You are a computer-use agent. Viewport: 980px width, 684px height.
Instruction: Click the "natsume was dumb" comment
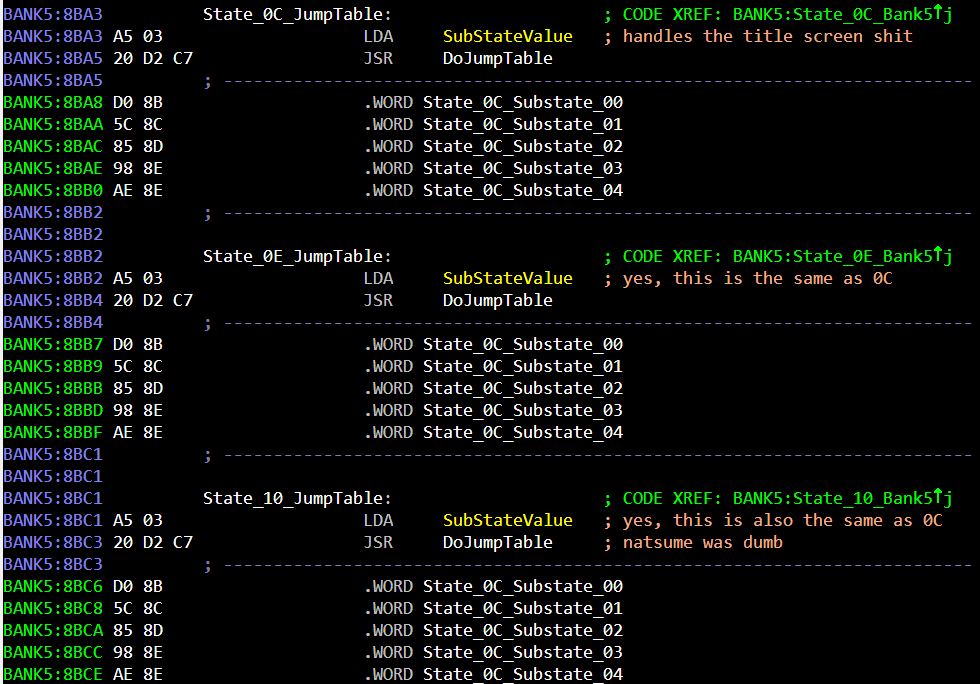702,542
